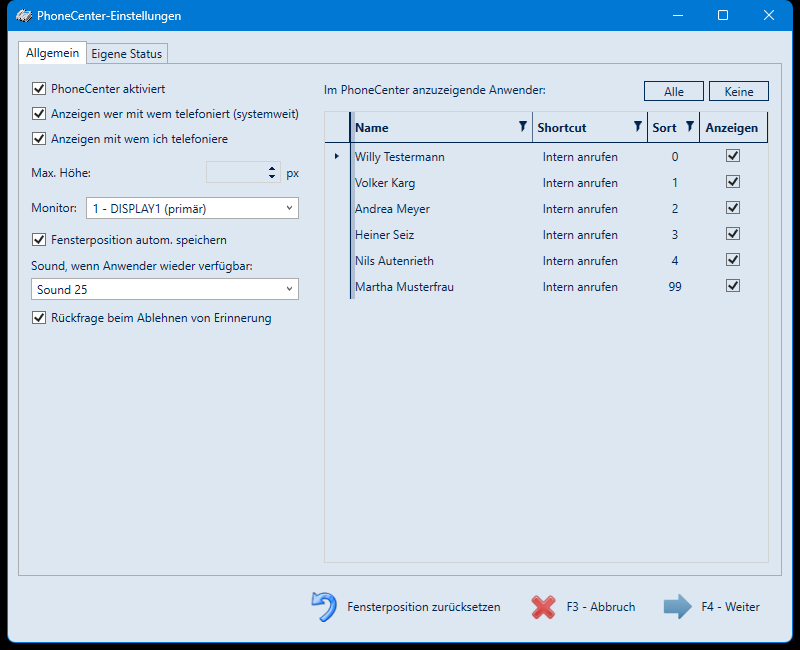Uncheck Anzeigen for Heiner Seiz

(x=733, y=234)
